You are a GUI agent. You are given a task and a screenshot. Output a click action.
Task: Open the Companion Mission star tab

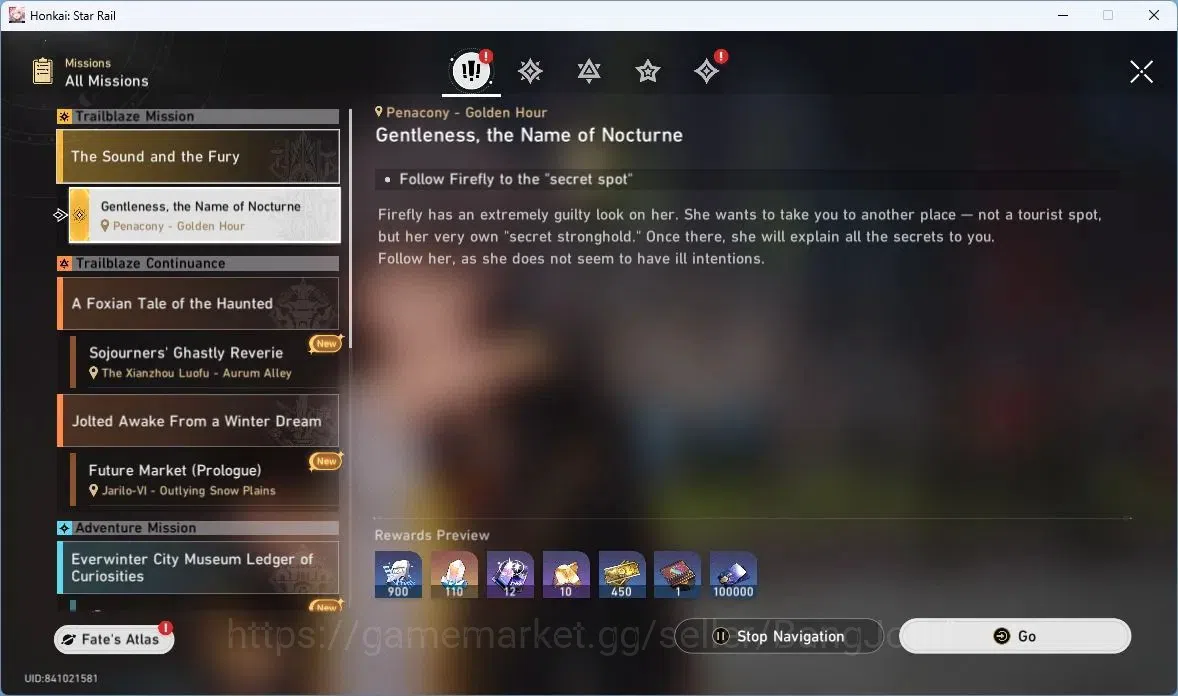click(x=648, y=71)
